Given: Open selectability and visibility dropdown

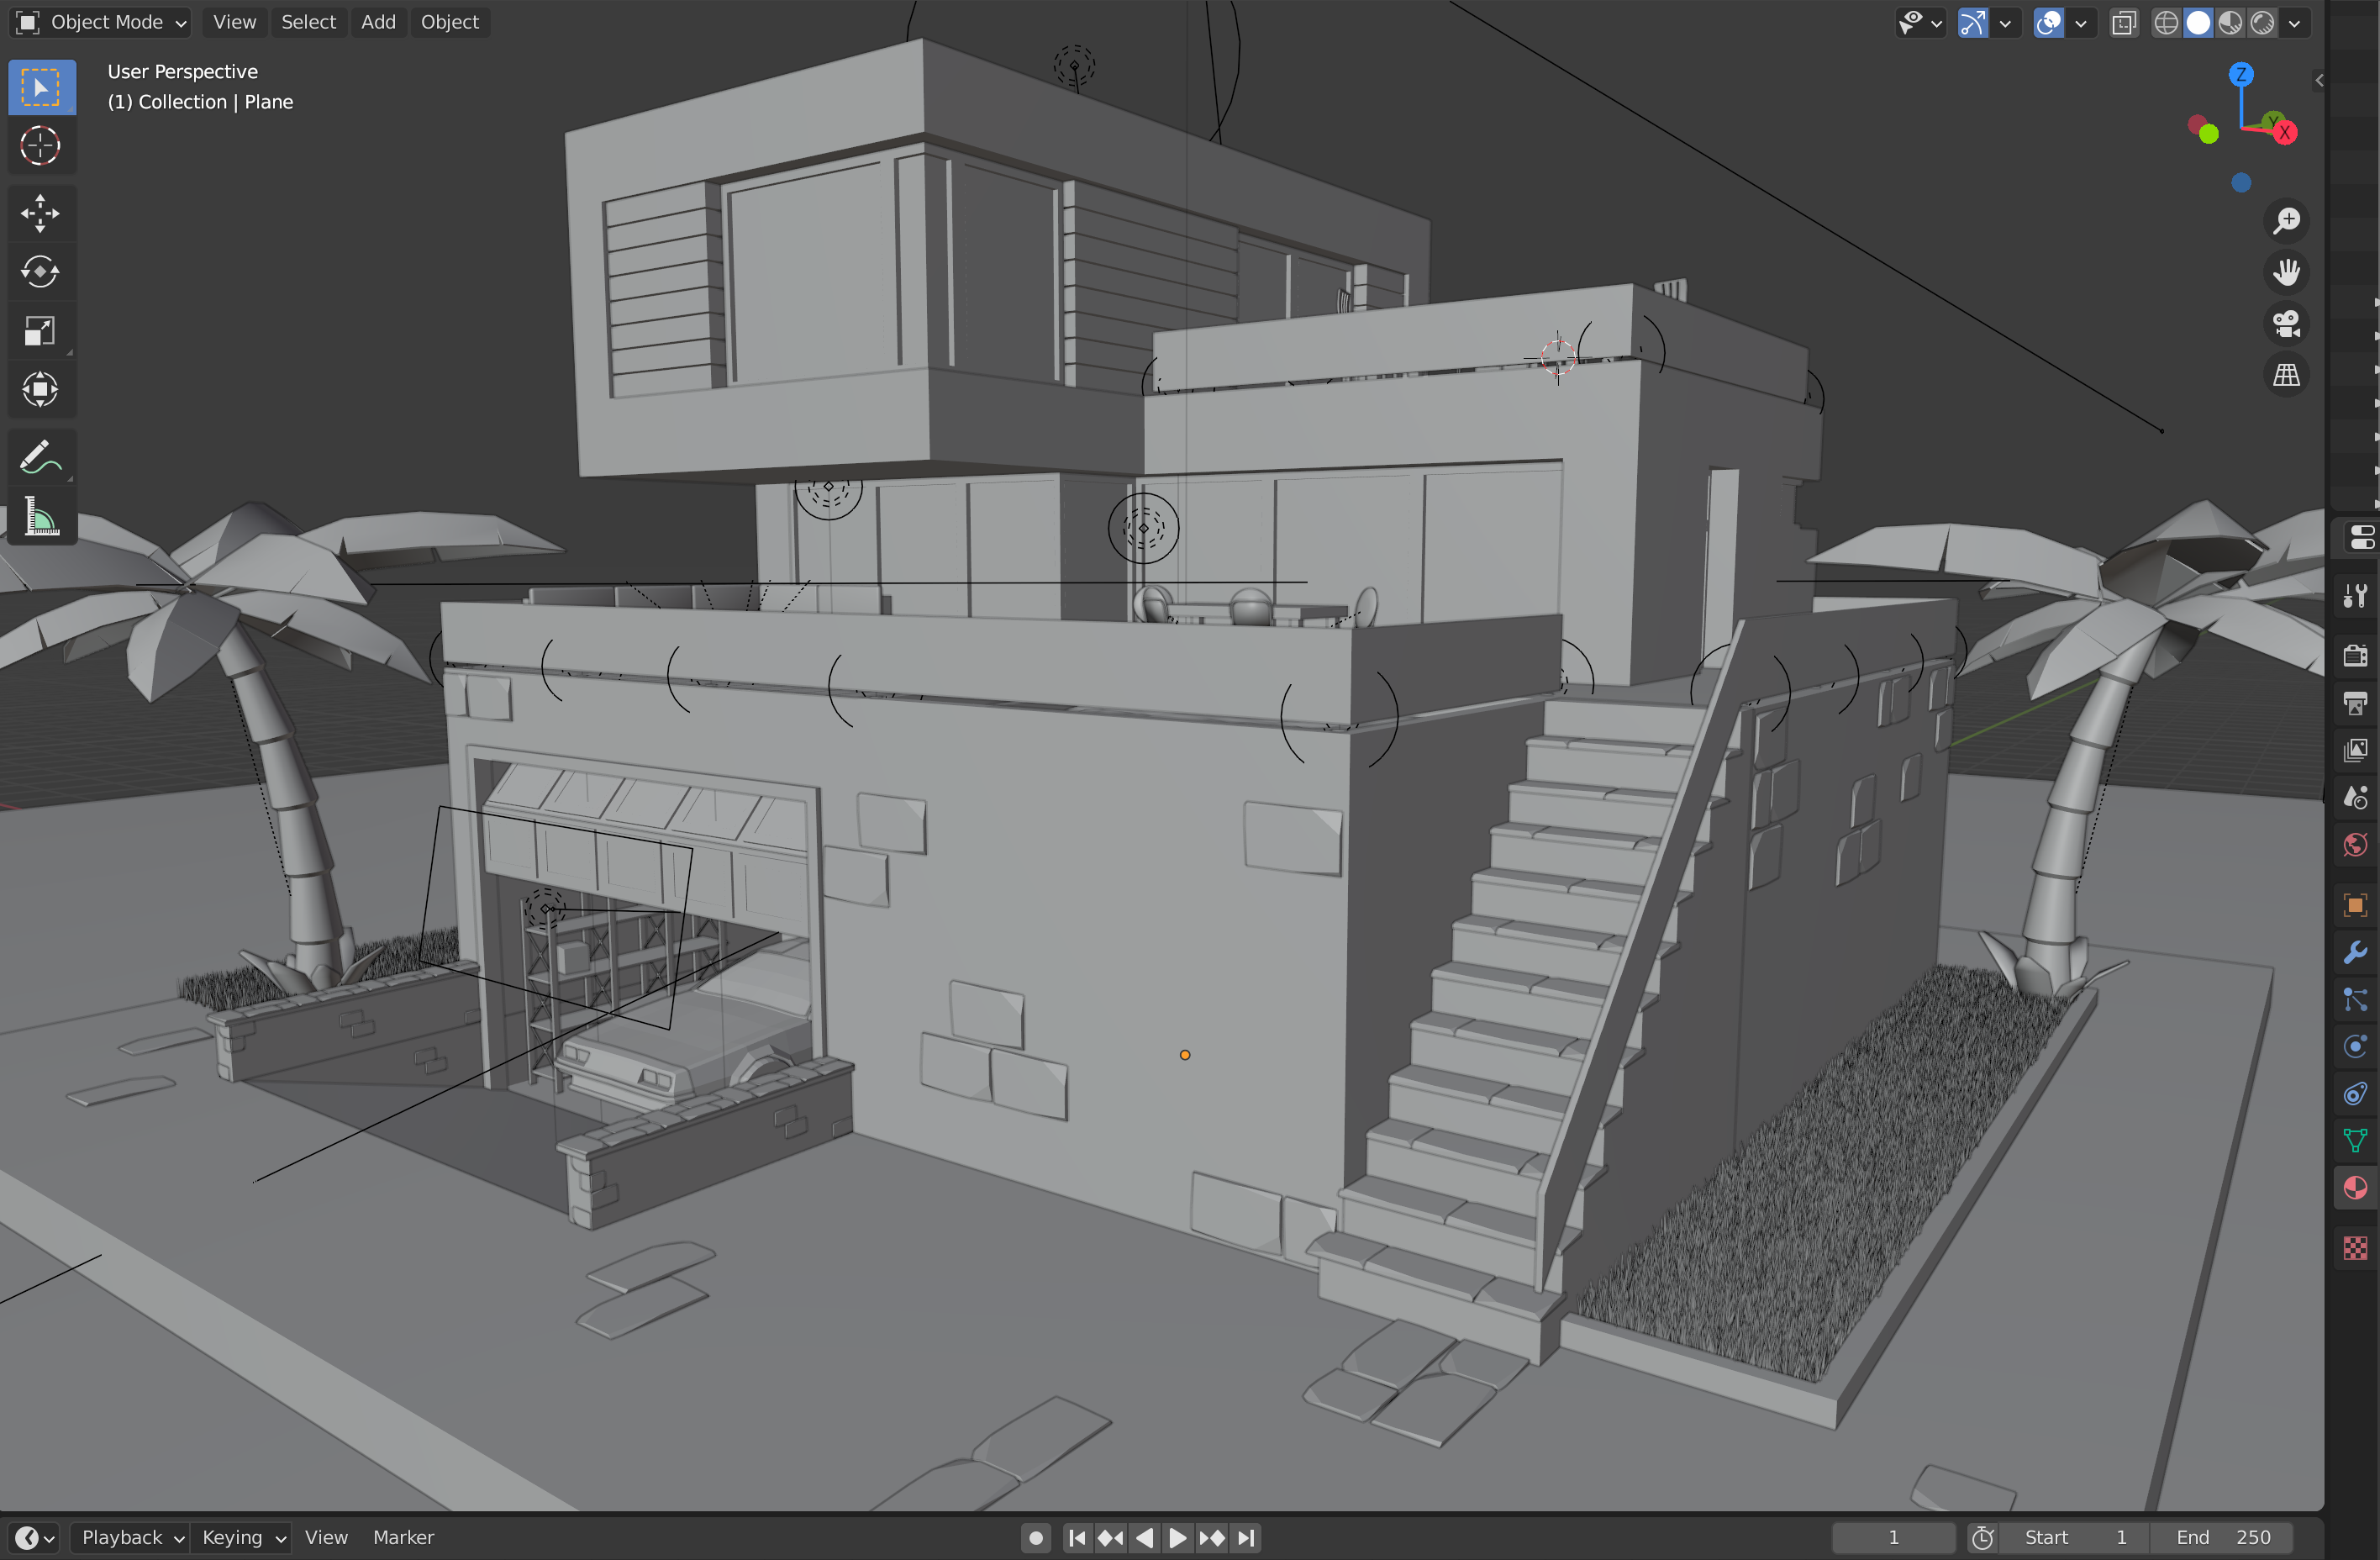Looking at the screenshot, I should pos(1920,22).
